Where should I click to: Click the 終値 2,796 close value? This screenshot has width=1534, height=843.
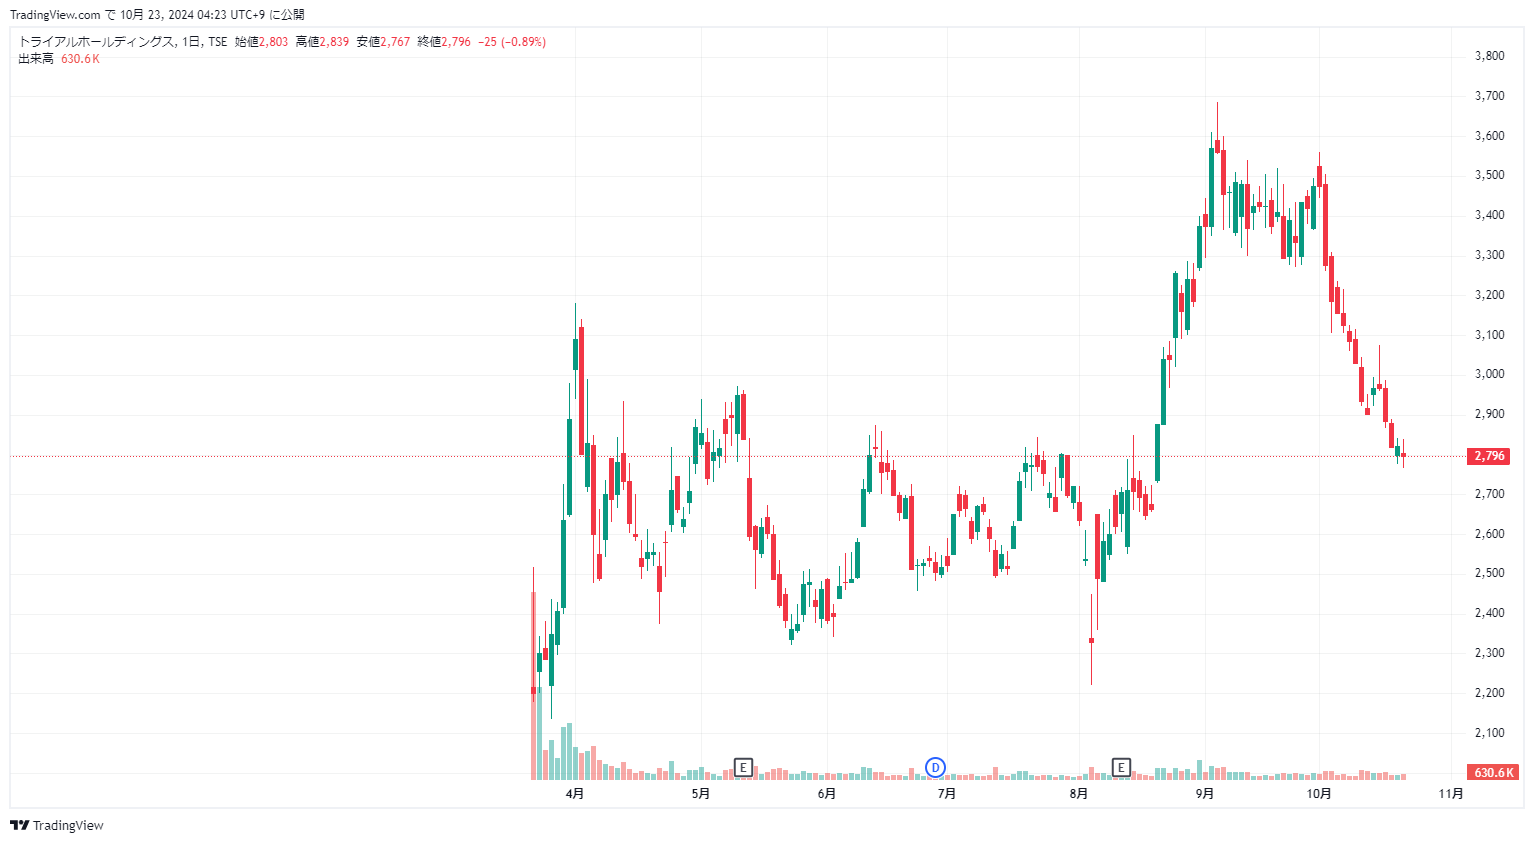click(x=444, y=42)
